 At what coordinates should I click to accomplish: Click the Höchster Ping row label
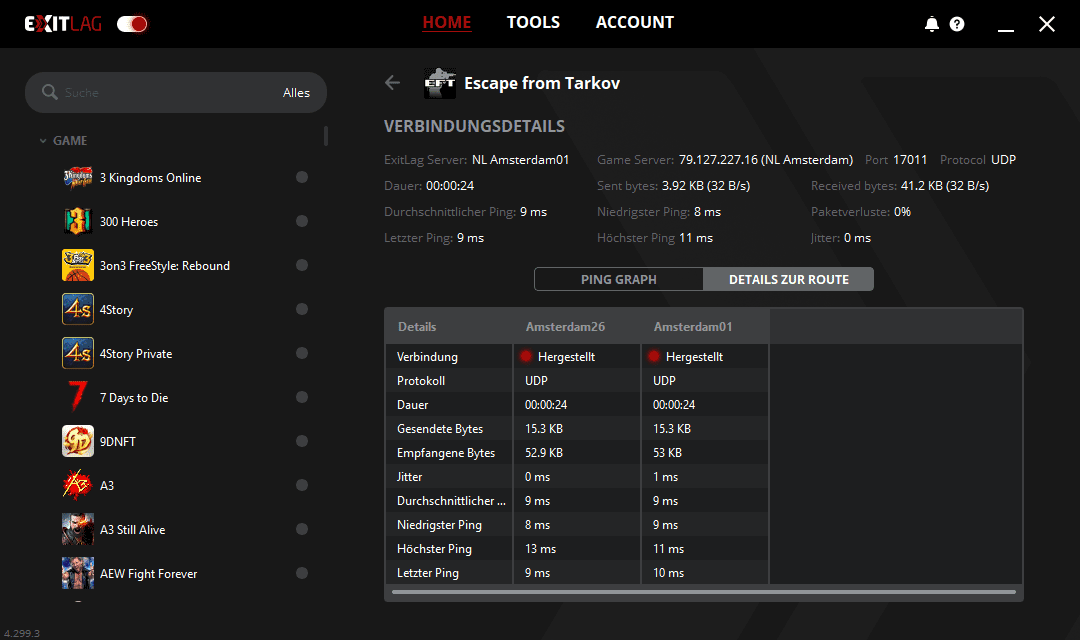[x=434, y=549]
